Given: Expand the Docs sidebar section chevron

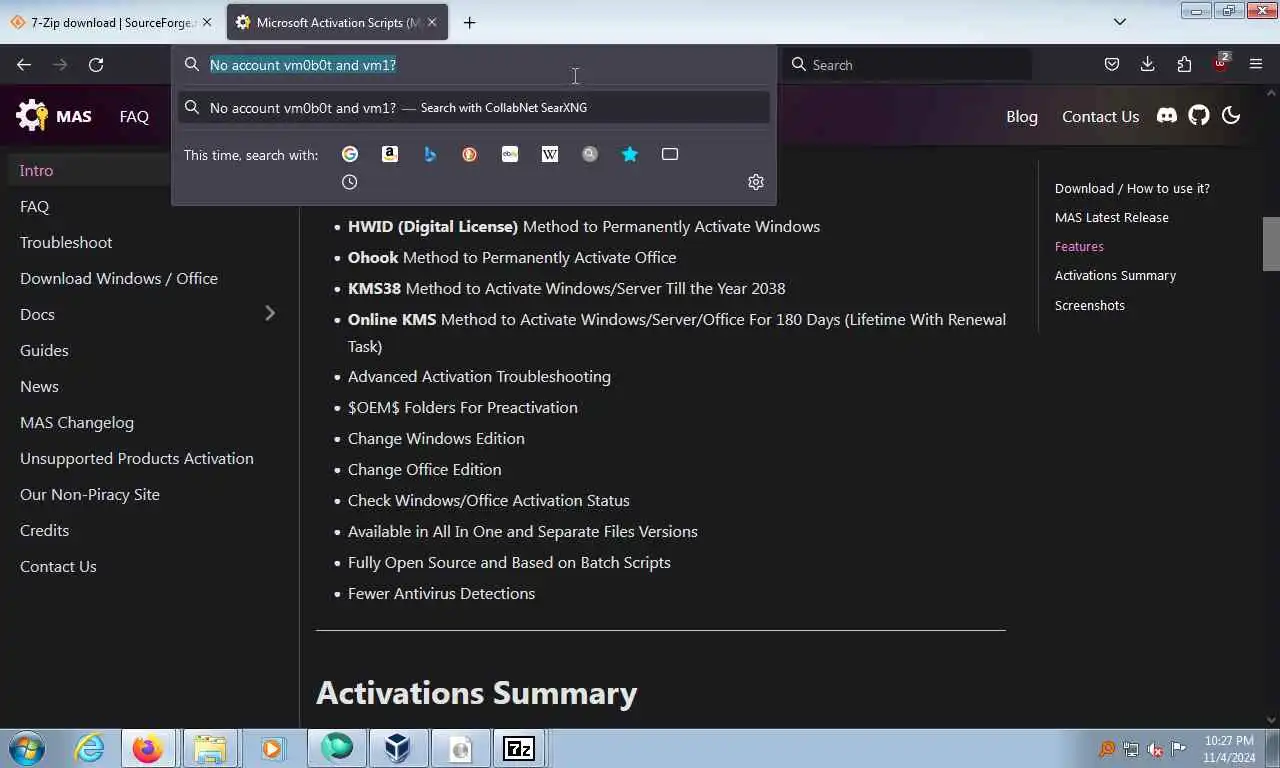Looking at the screenshot, I should click(x=270, y=314).
